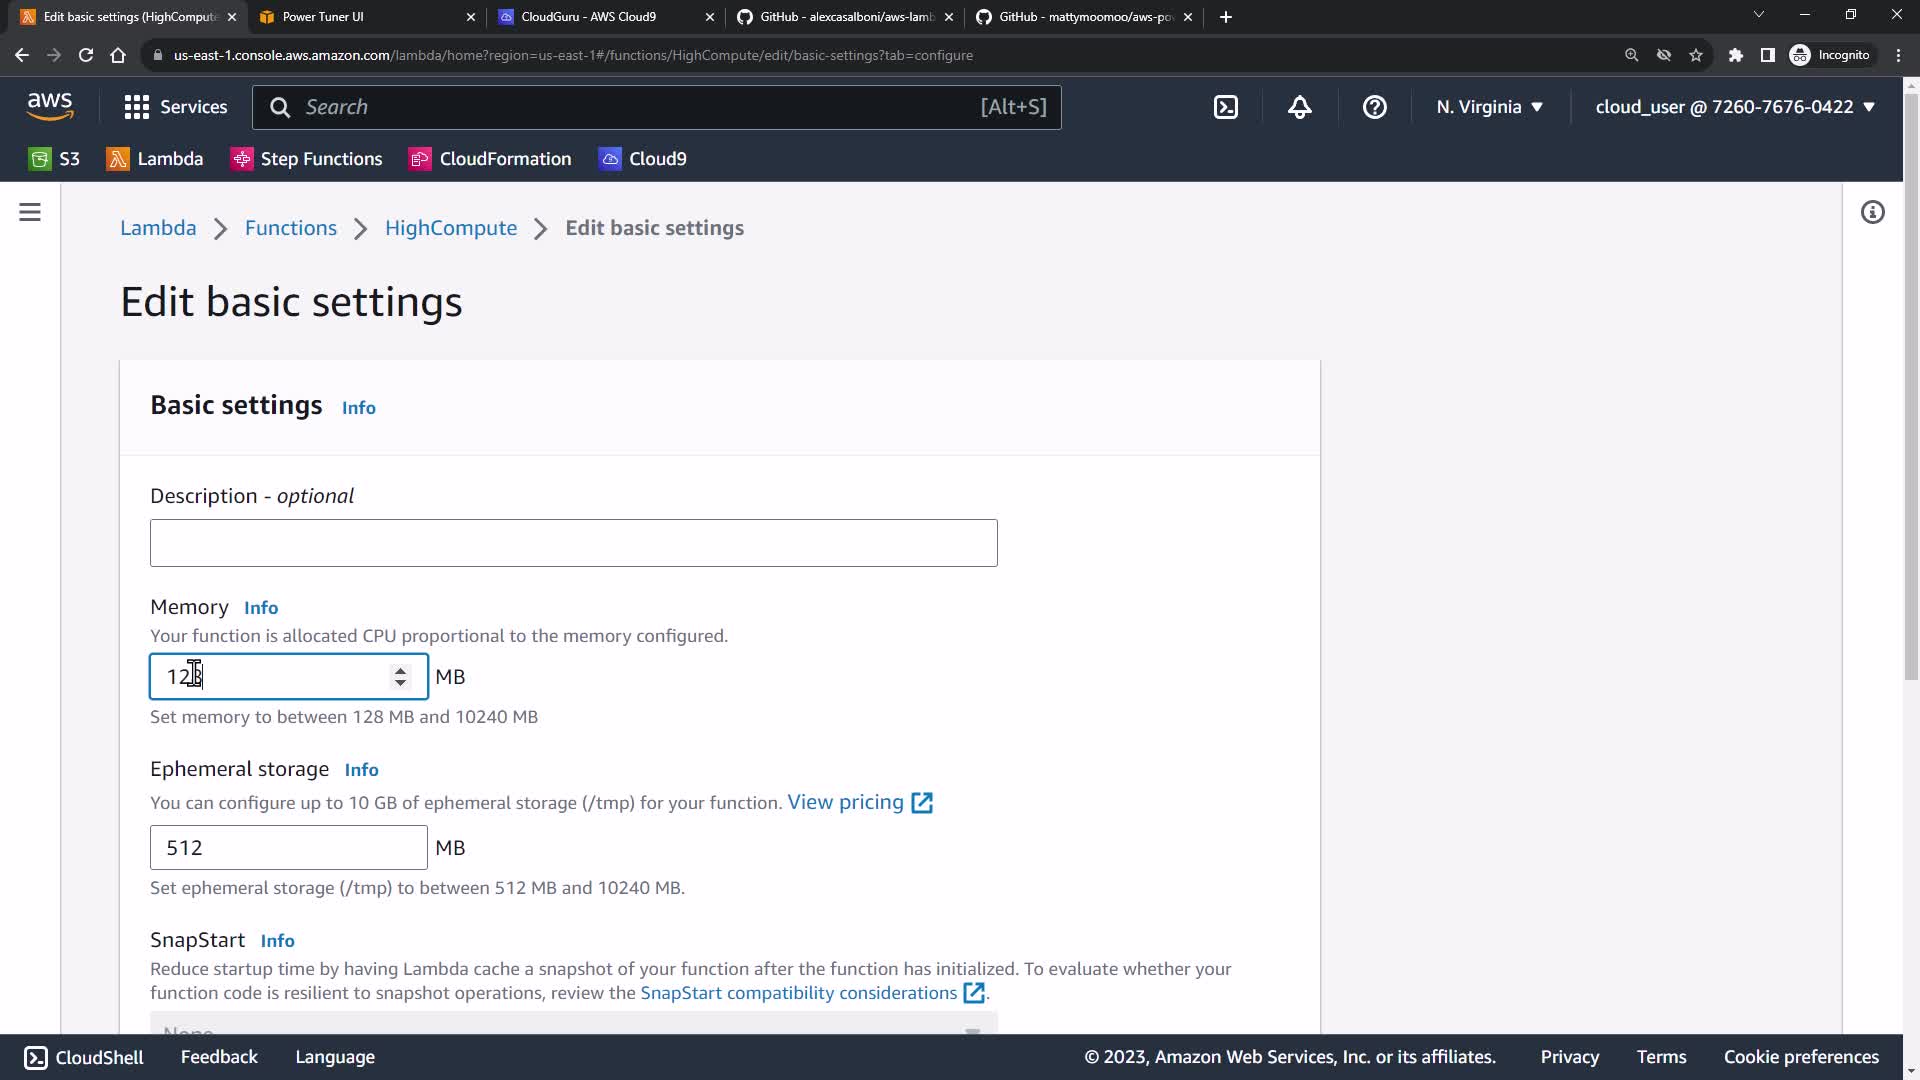Click the Ephemeral storage input field
This screenshot has width=1920, height=1080.
coord(288,848)
